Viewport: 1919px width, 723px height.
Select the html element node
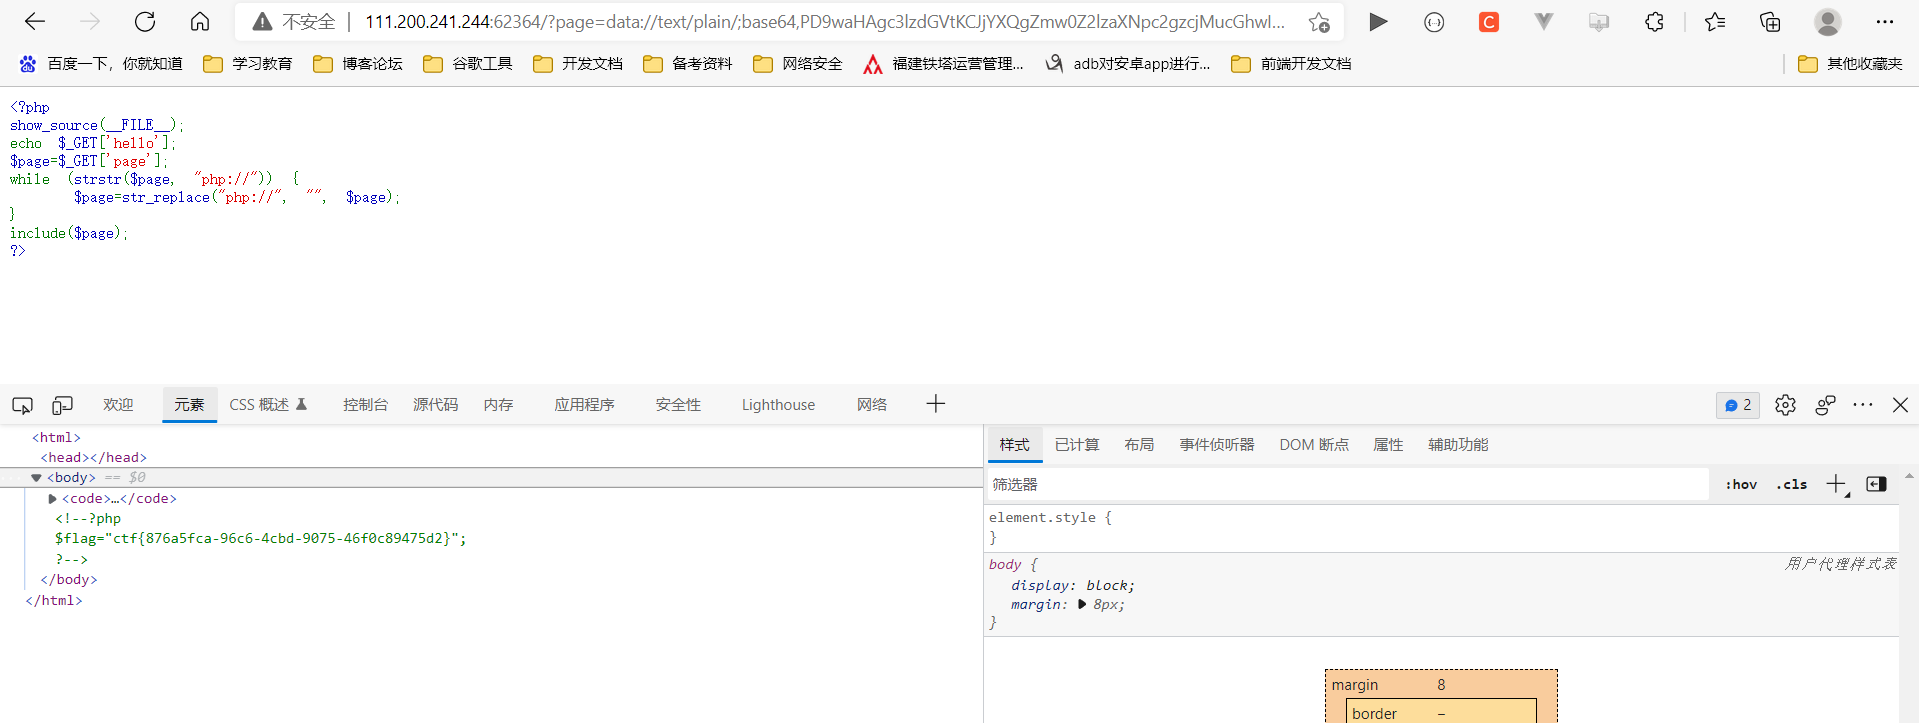56,437
